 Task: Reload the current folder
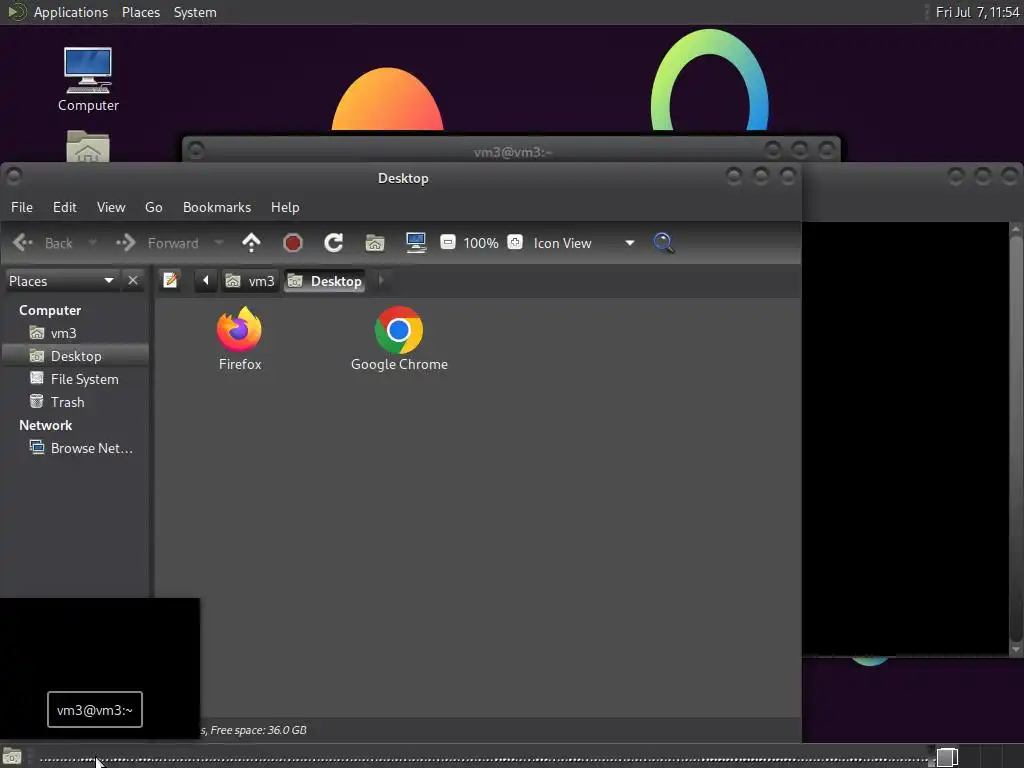click(x=334, y=243)
